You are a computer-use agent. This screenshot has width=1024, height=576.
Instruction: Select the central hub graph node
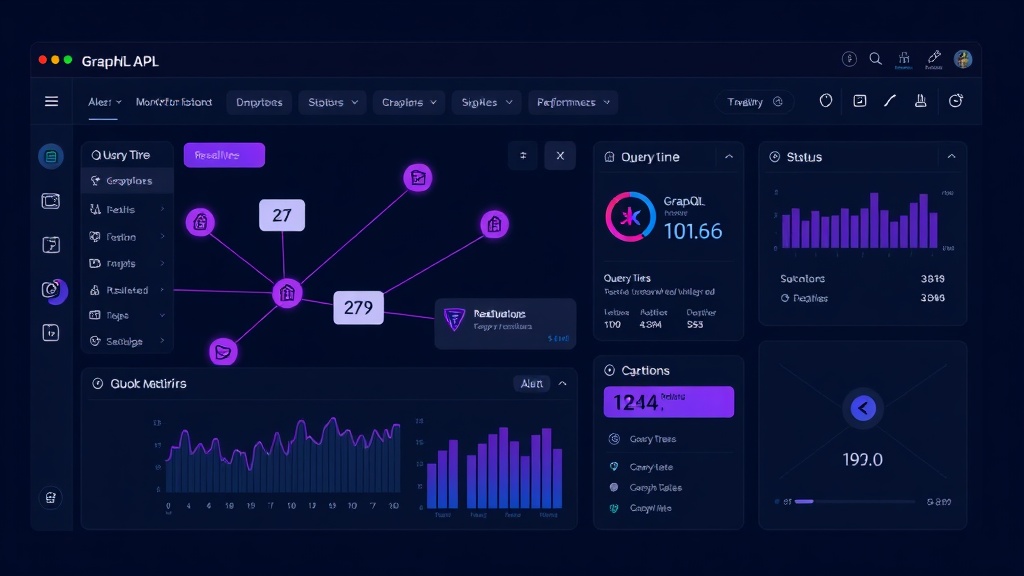(287, 293)
